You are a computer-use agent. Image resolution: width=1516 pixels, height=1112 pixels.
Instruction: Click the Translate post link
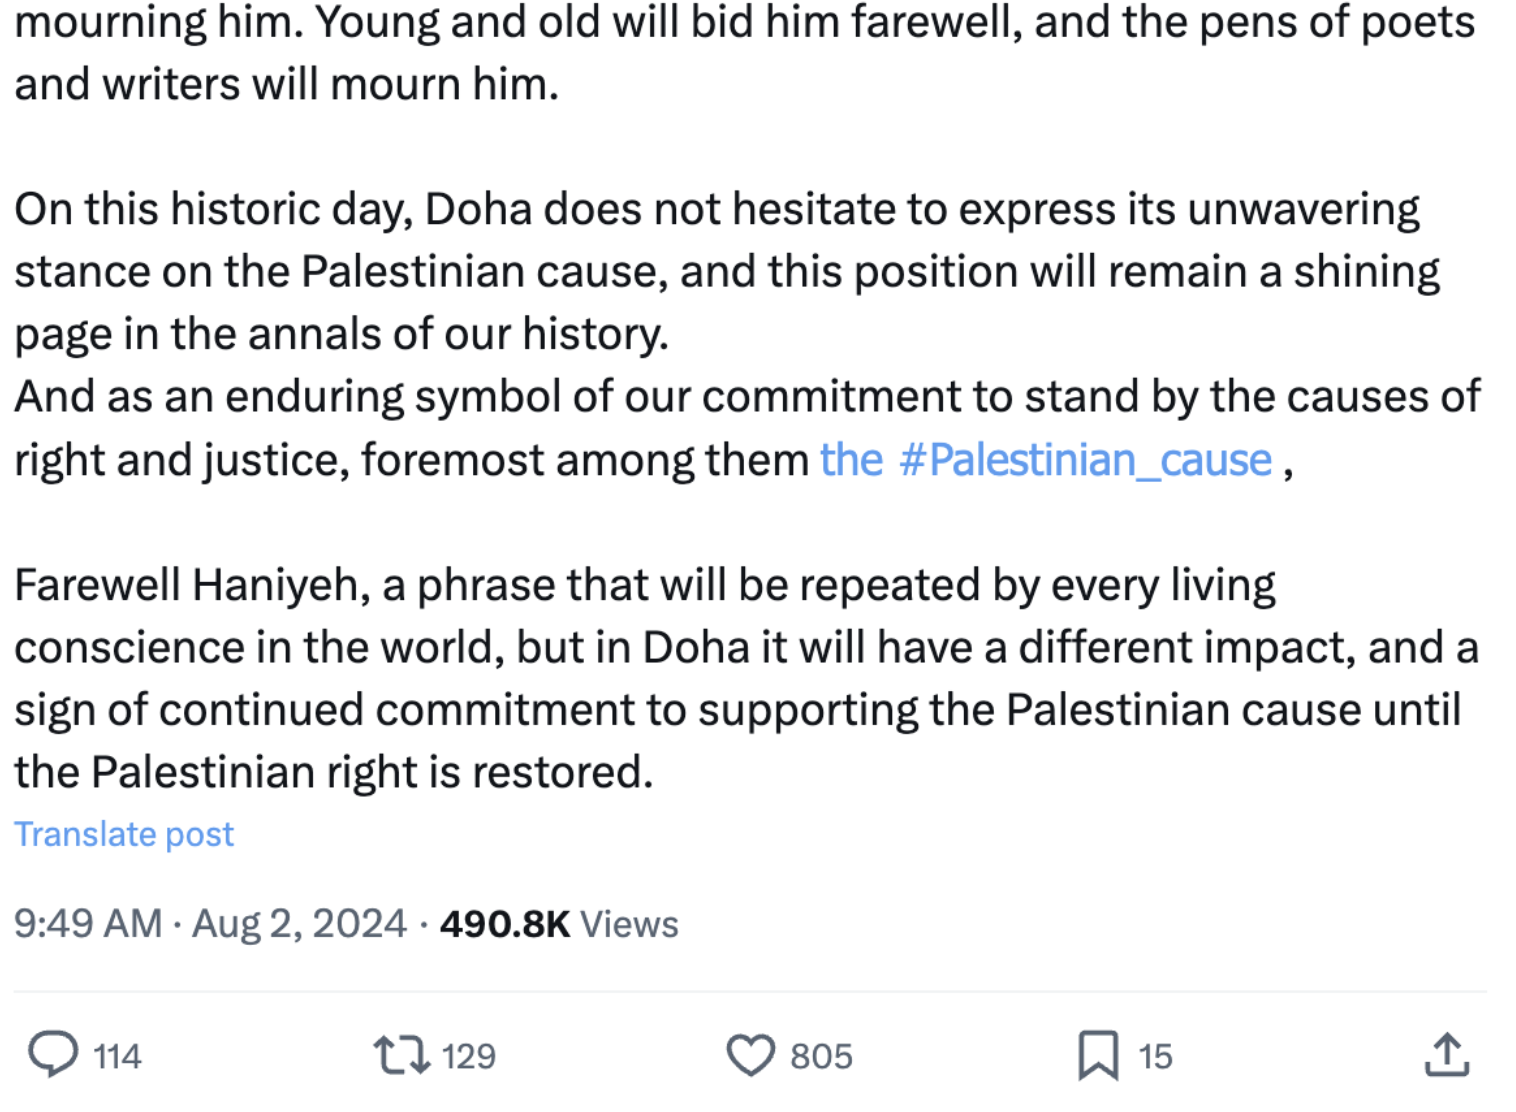tap(124, 834)
